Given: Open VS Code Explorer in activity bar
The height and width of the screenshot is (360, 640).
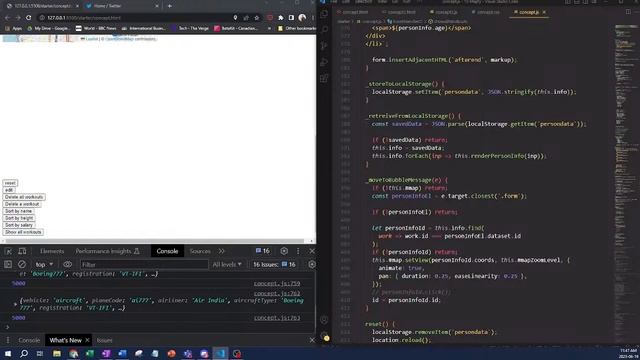Looking at the screenshot, I should pos(324,13).
